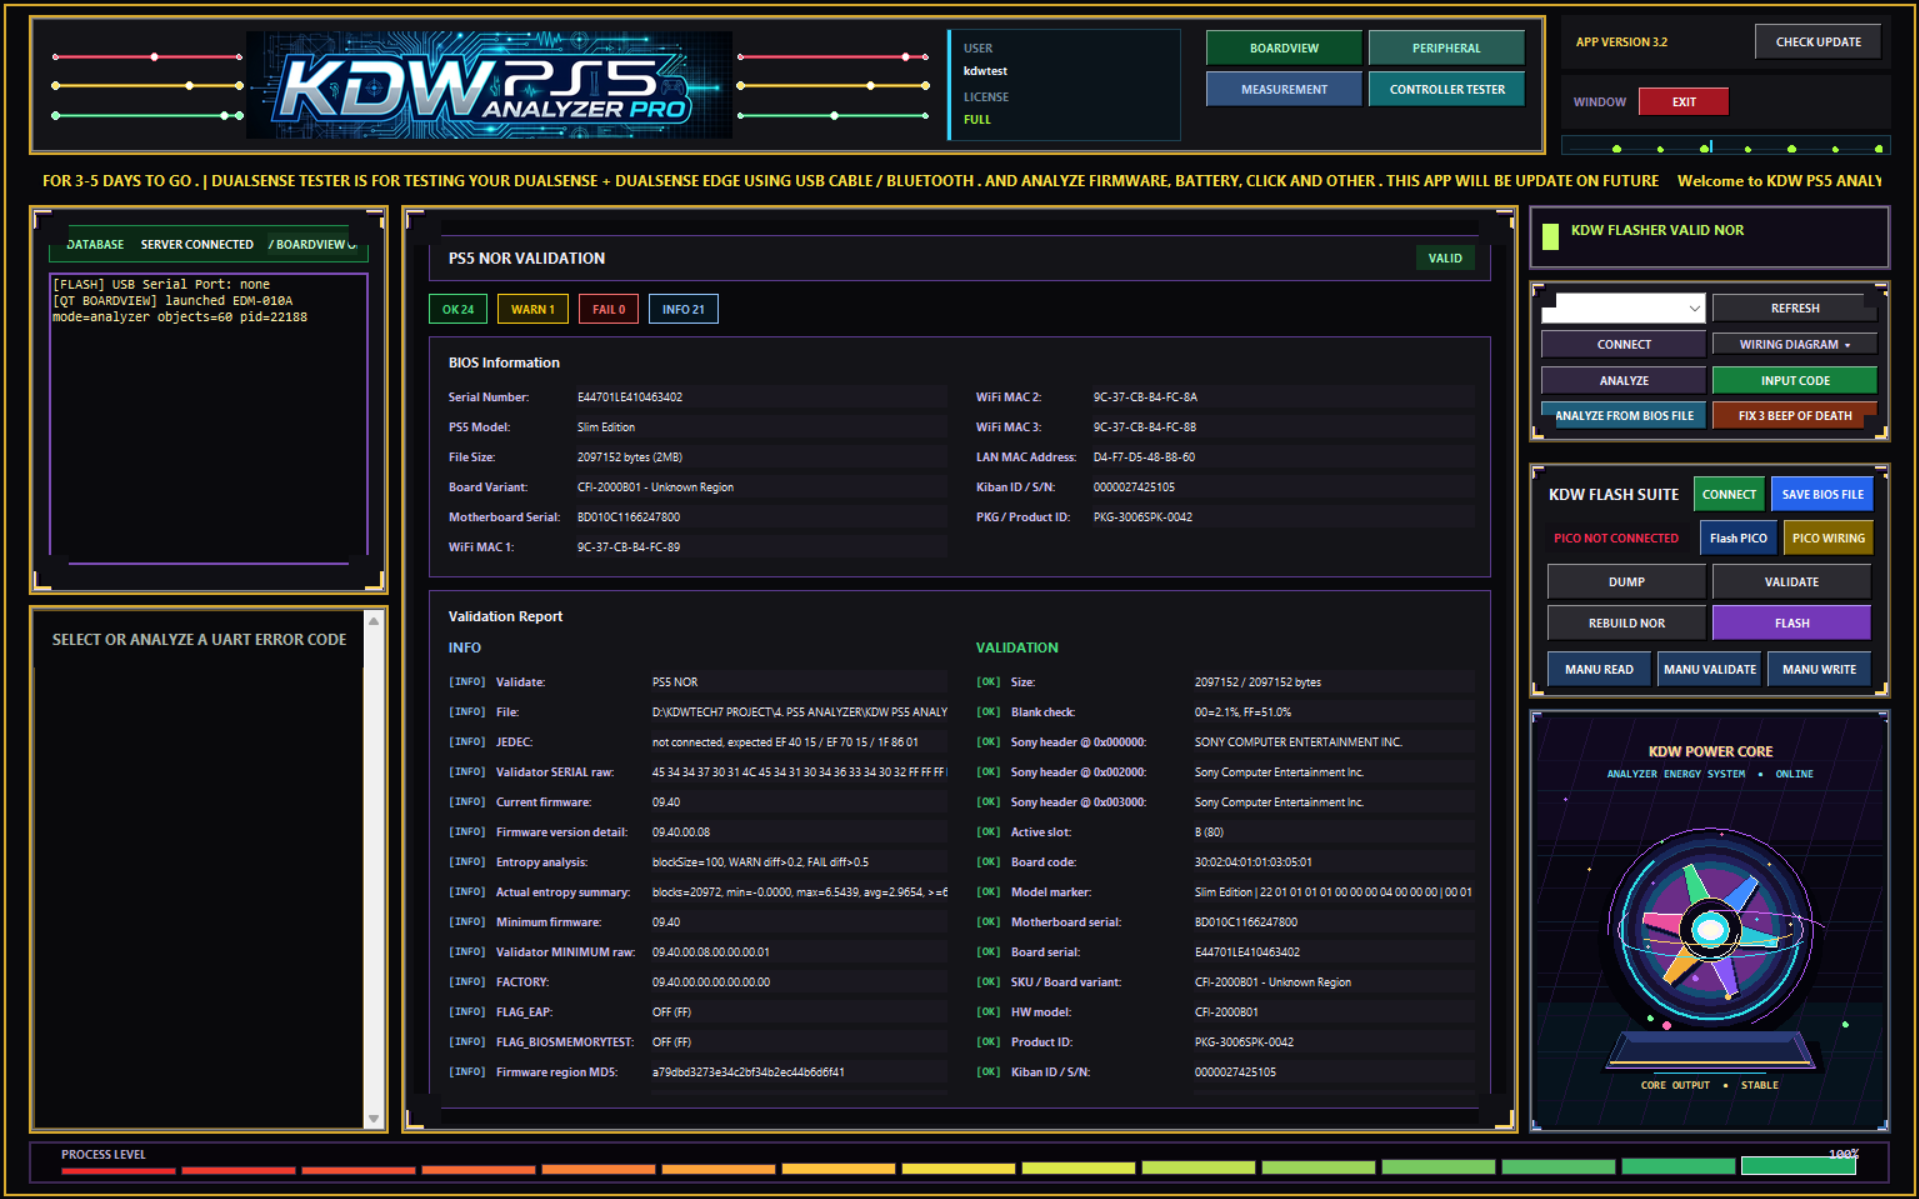1919x1199 pixels.
Task: Click the green INPUT CODE button
Action: 1794,380
